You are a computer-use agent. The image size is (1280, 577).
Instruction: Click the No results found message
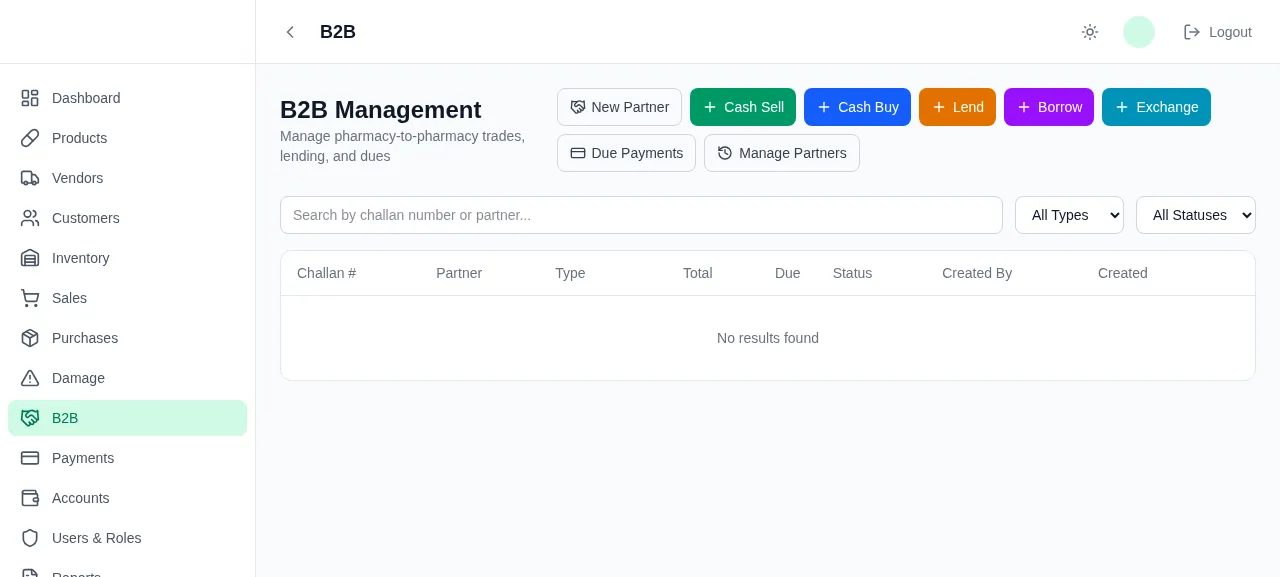click(768, 338)
